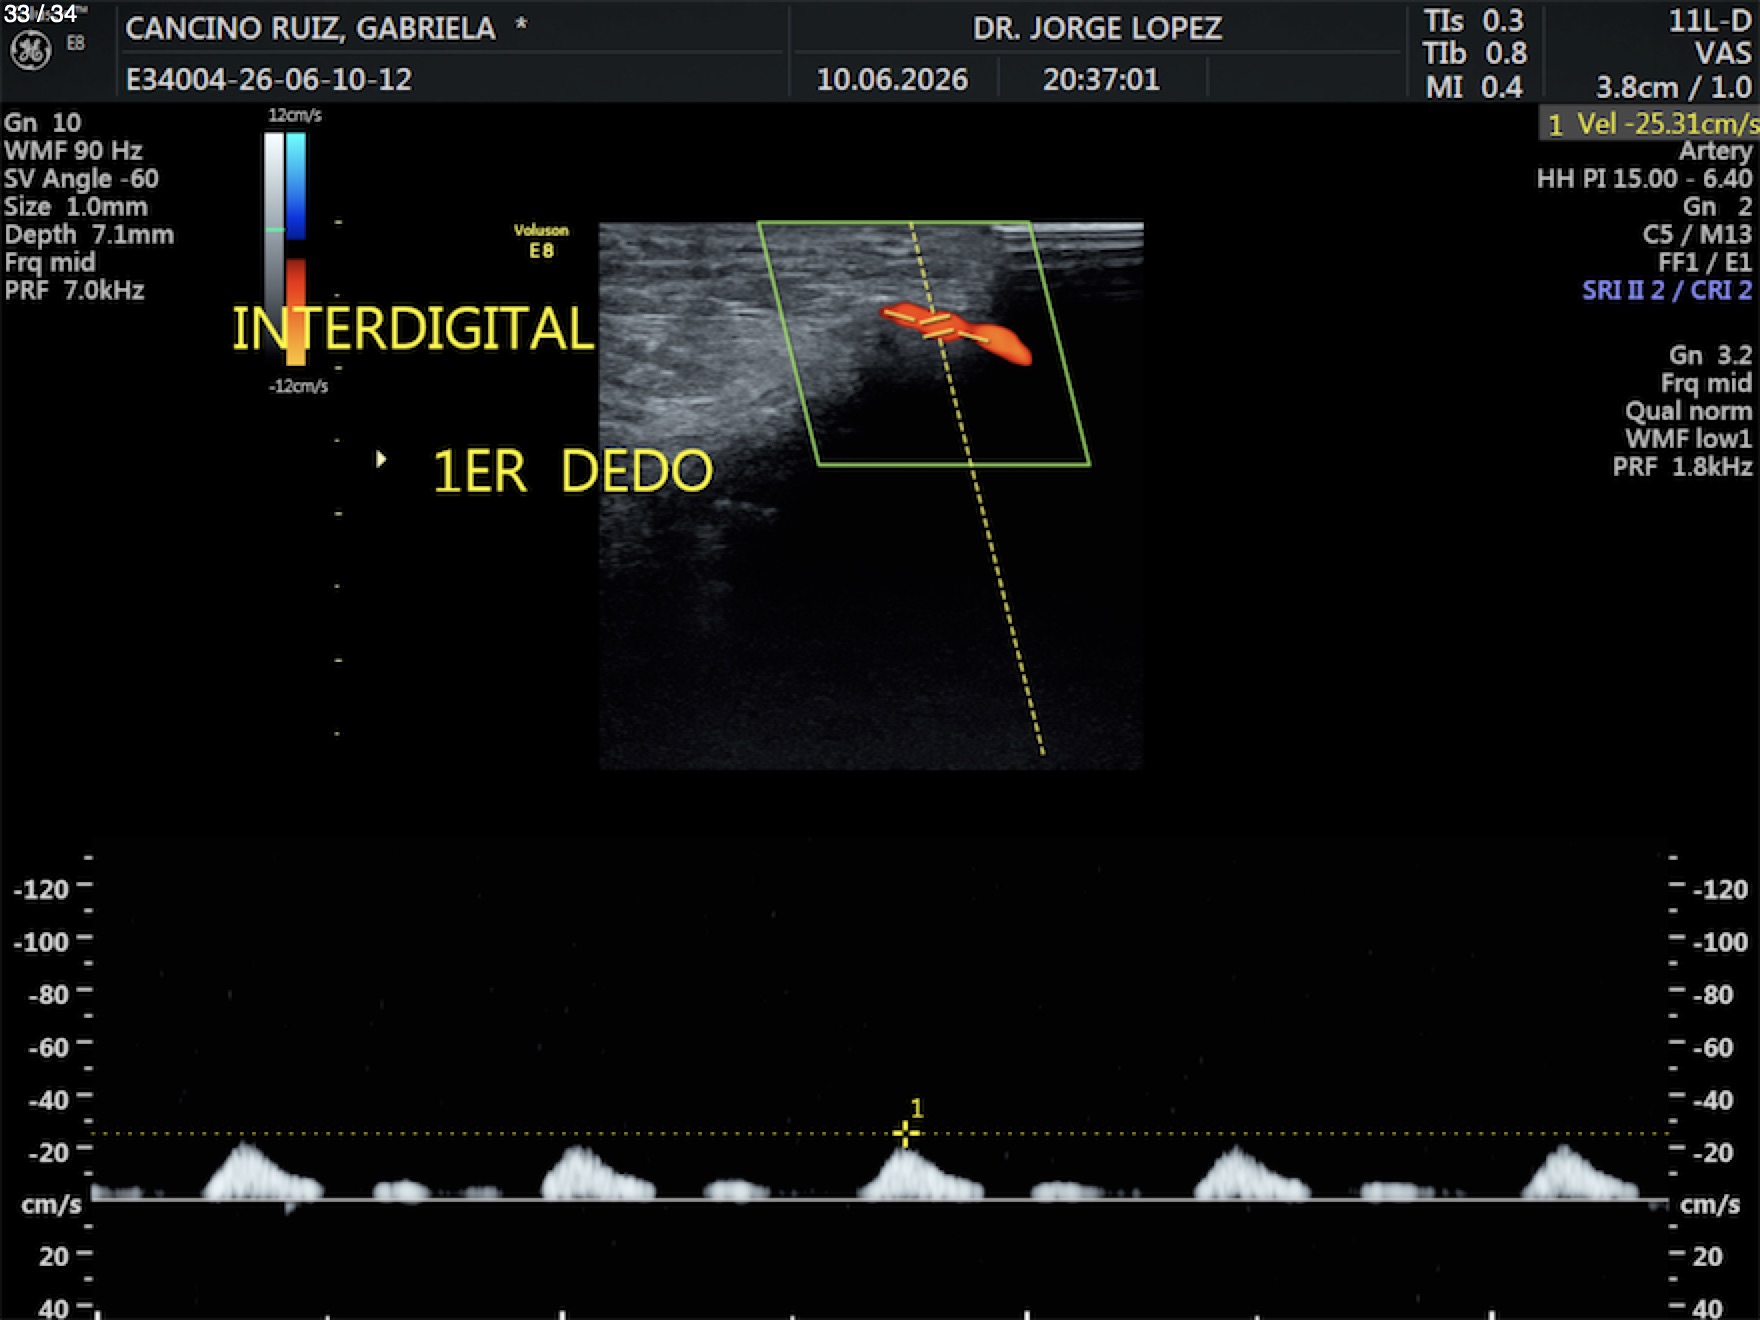Click the sample volume gate on vessel
Screen dimensions: 1760x1320
[x=937, y=327]
